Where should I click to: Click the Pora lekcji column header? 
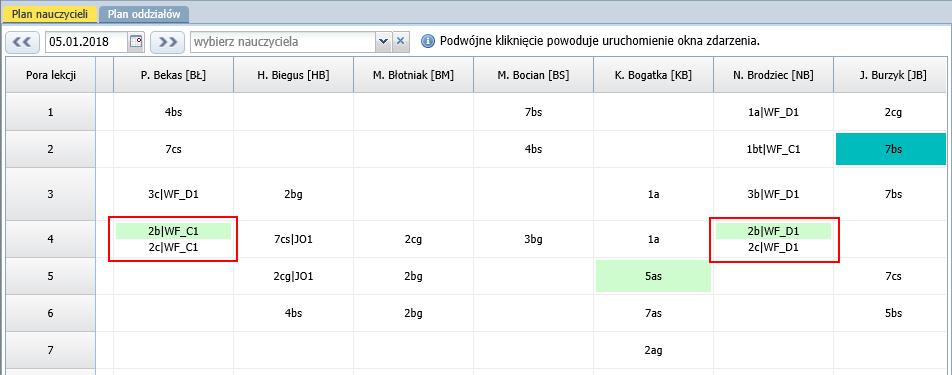pos(50,75)
